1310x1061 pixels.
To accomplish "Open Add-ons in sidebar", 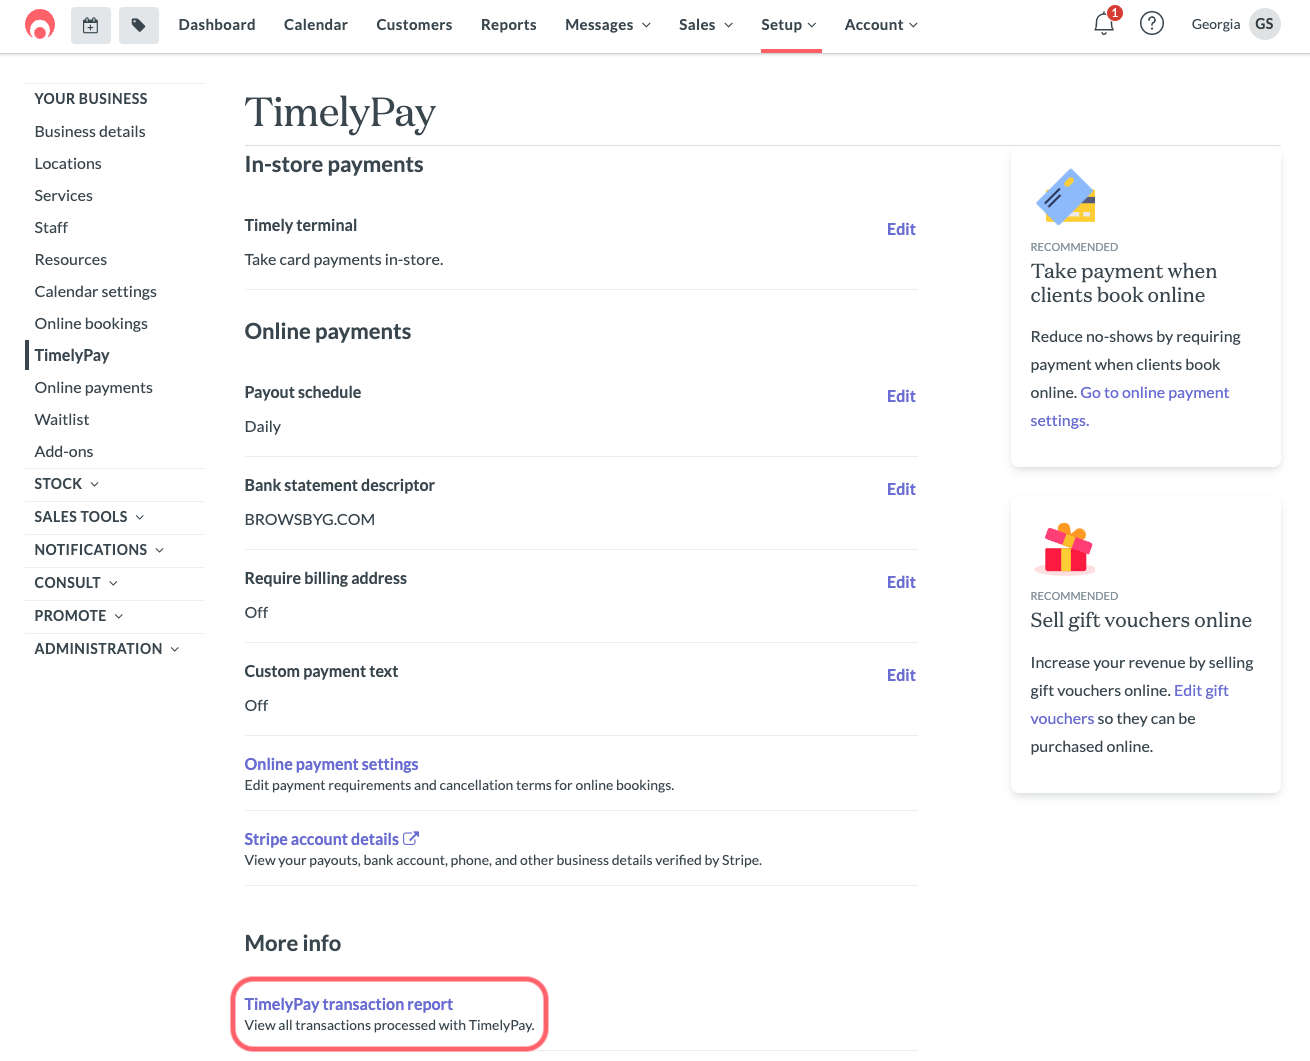I will tap(64, 452).
